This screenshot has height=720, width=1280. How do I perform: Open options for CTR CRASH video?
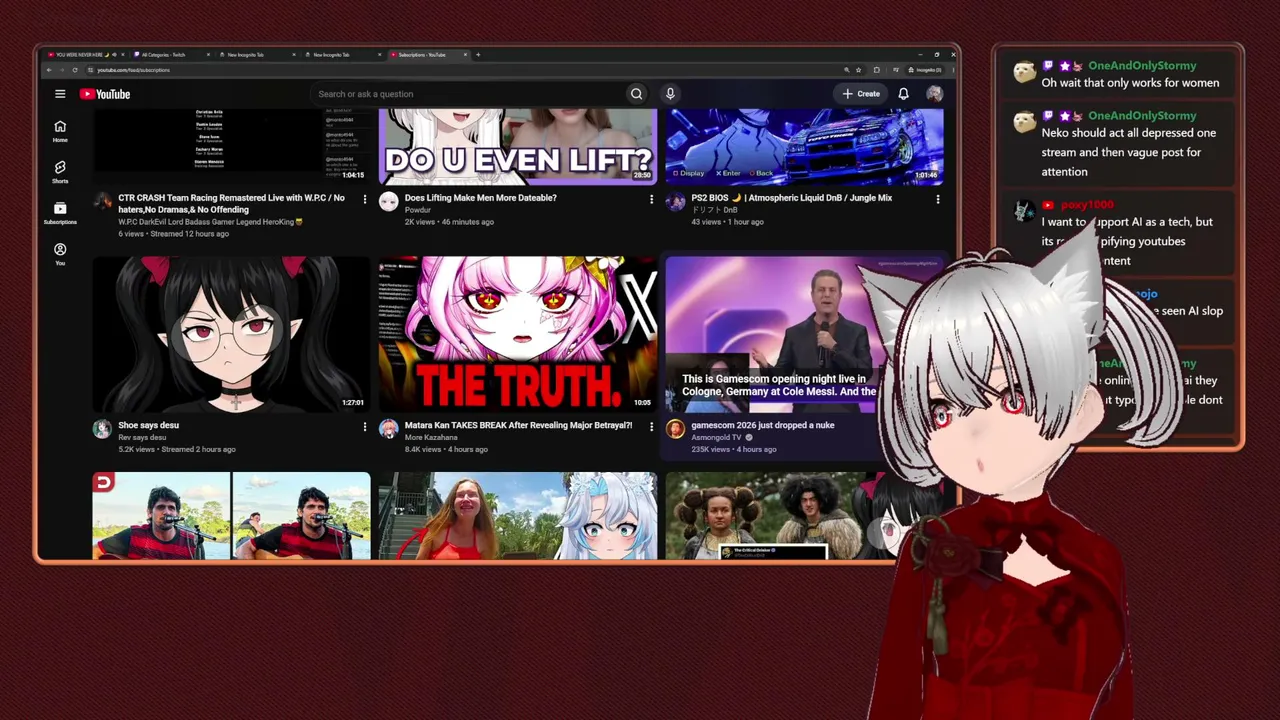point(365,200)
